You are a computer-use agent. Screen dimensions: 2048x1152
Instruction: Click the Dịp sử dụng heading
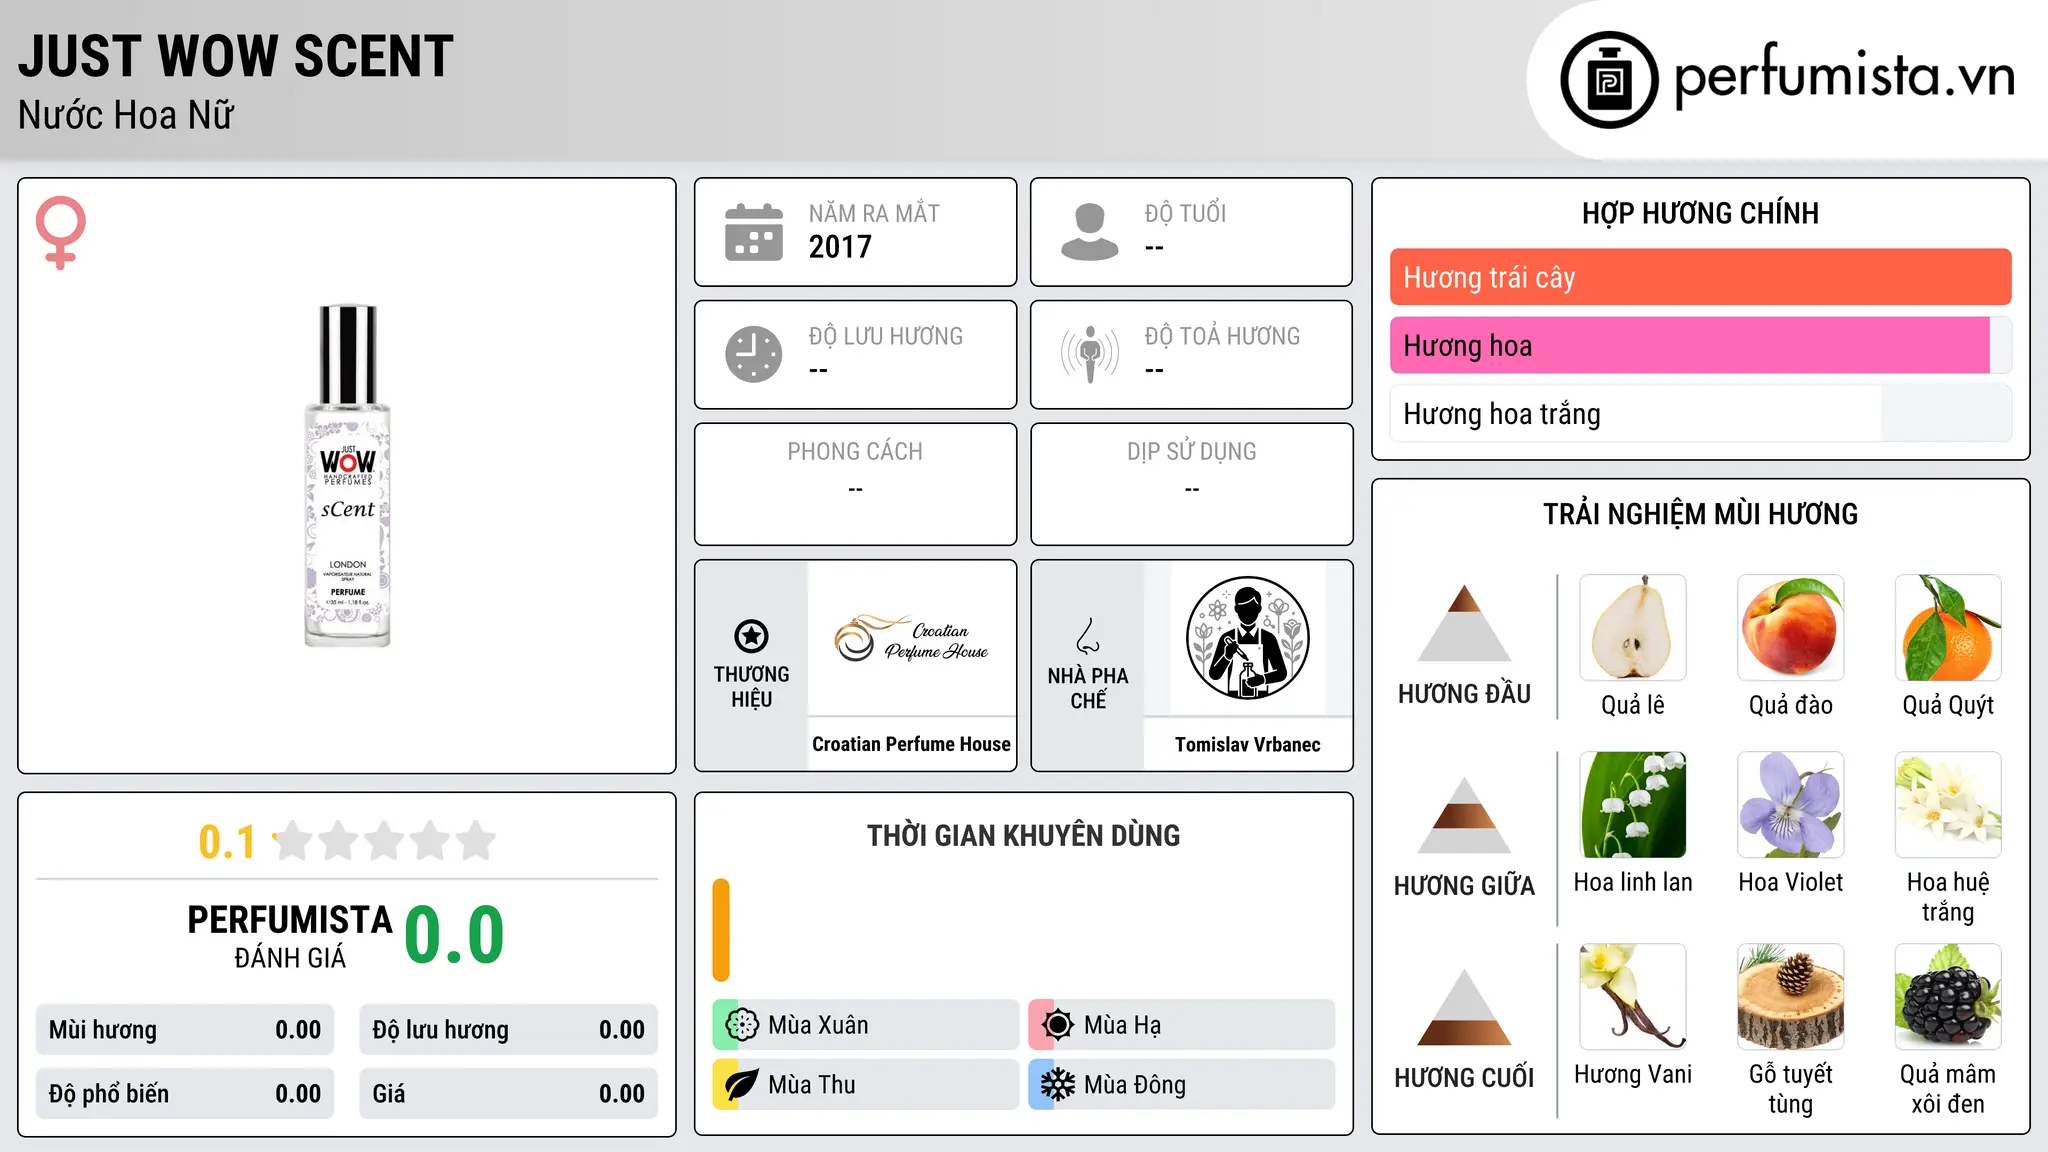[1191, 452]
